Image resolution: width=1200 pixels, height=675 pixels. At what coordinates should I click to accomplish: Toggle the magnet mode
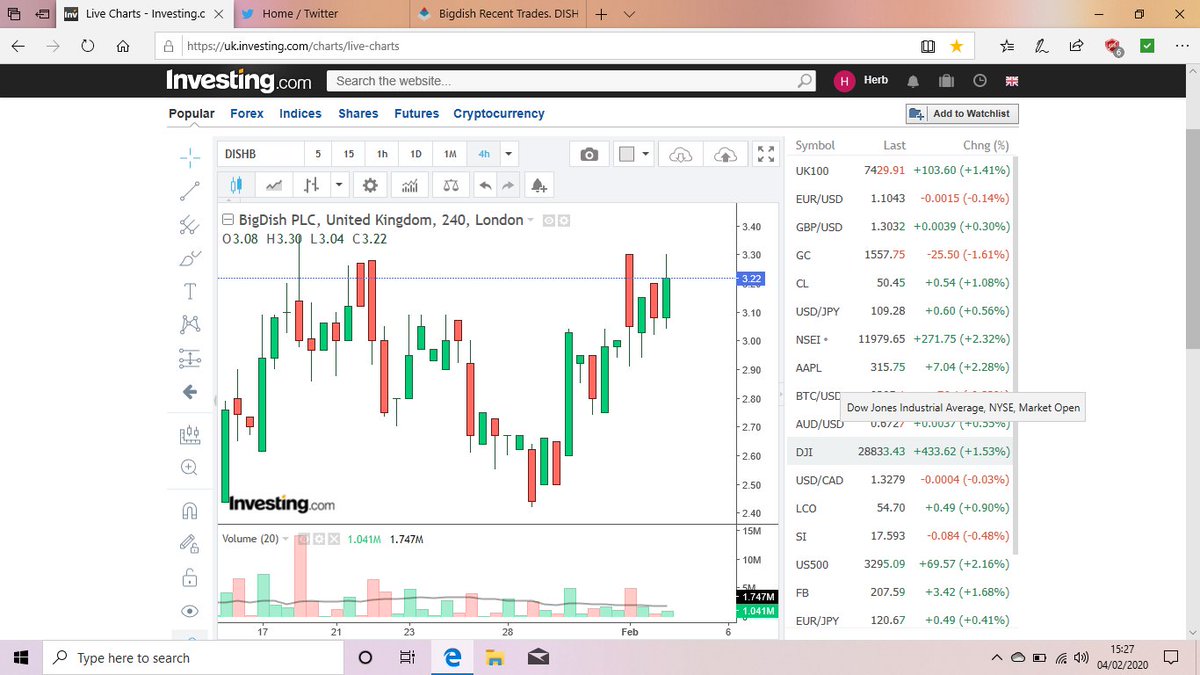(x=189, y=510)
